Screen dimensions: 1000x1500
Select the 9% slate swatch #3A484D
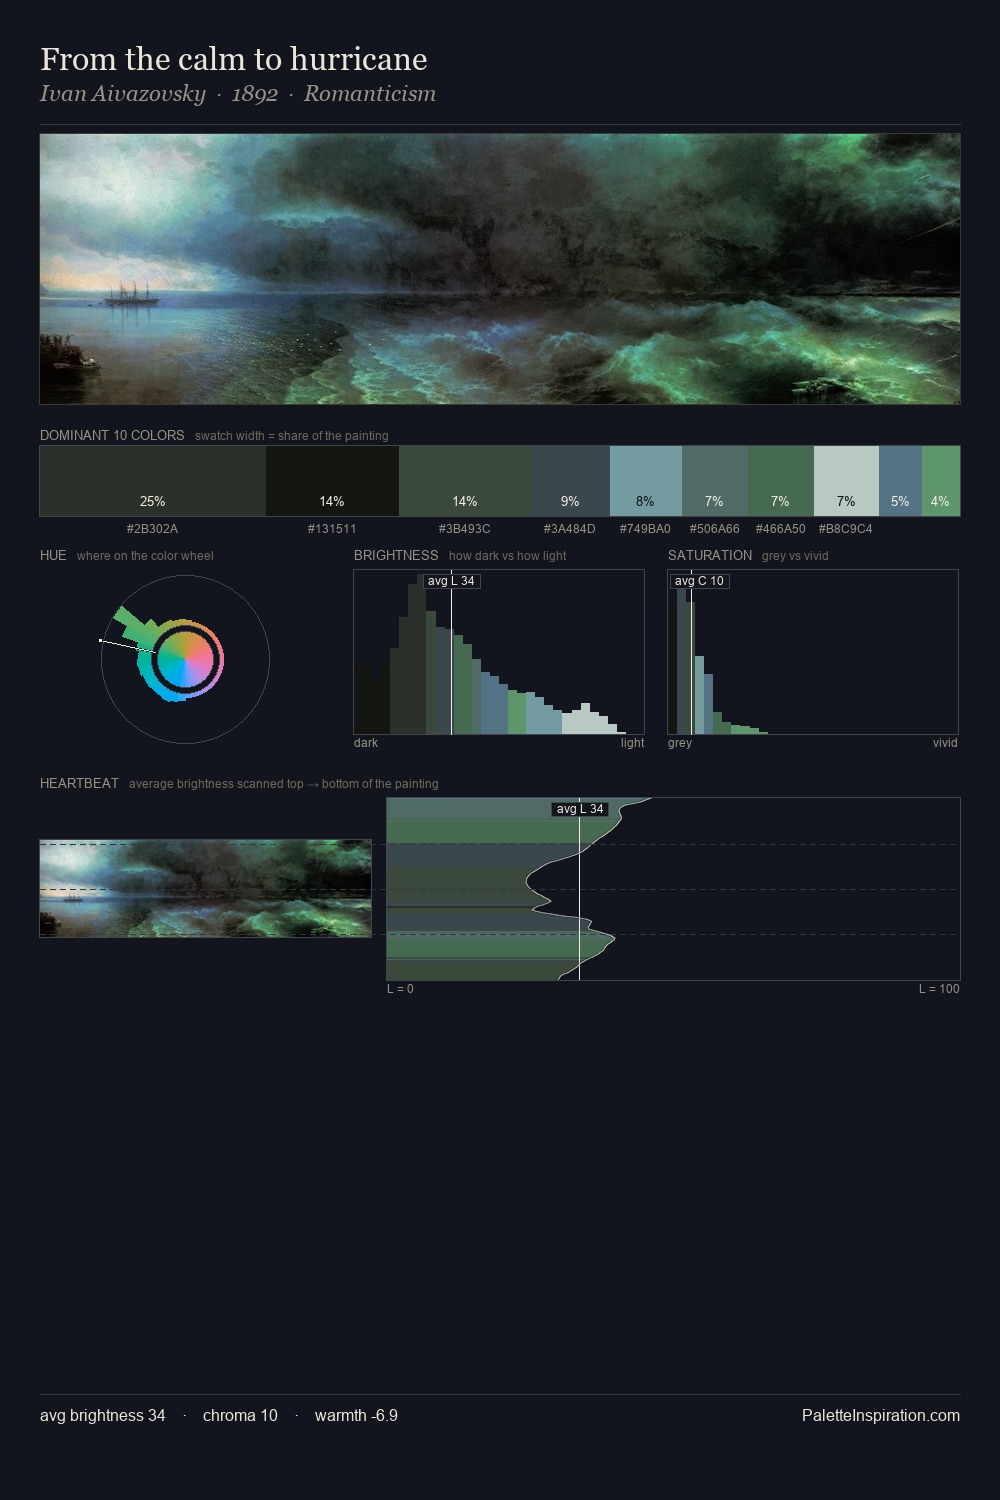(x=571, y=481)
